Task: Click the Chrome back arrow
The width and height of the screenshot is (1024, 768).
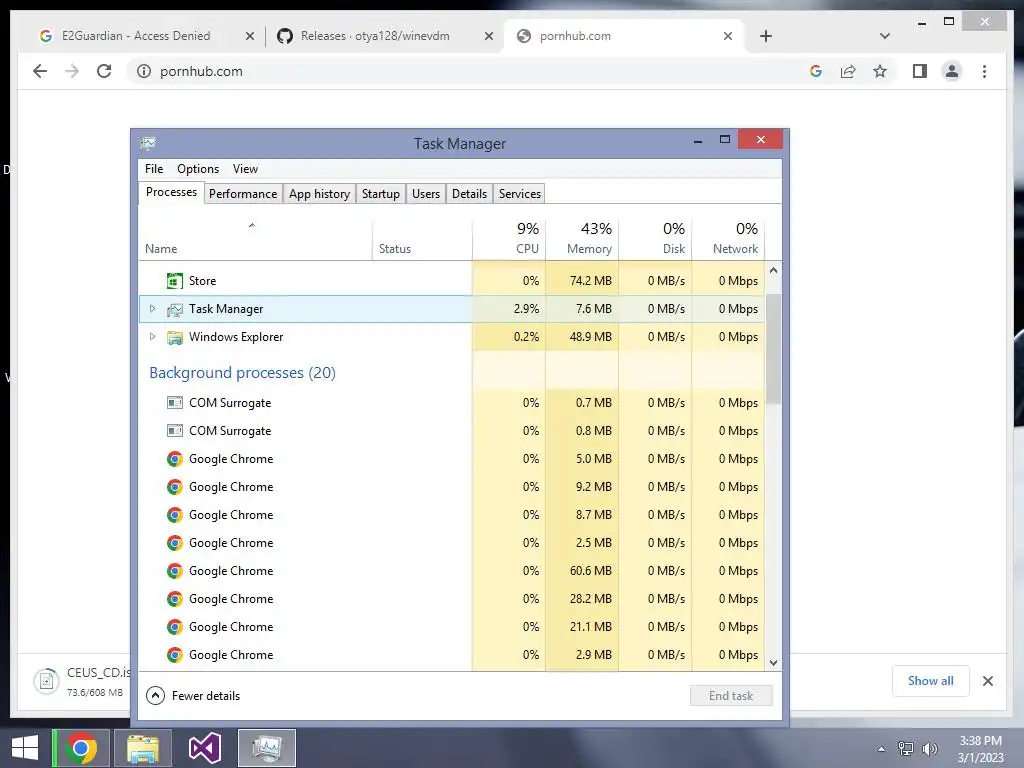Action: tap(40, 71)
